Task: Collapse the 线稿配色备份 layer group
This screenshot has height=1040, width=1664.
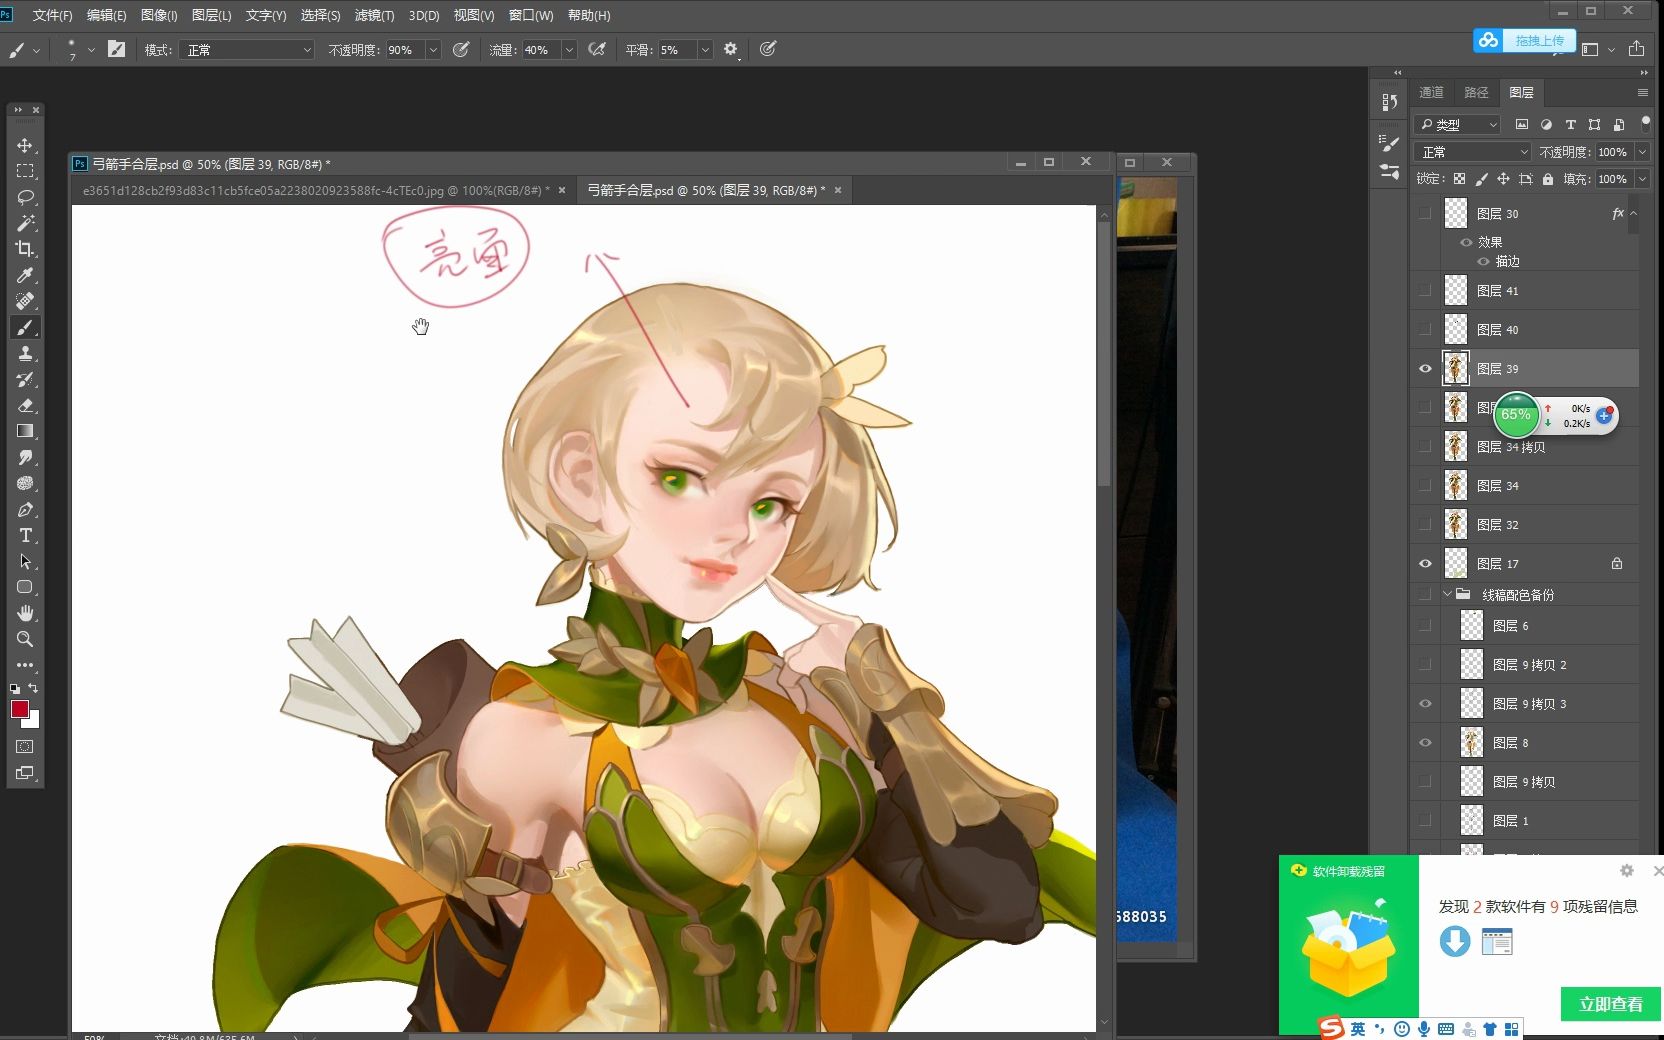Action: coord(1448,593)
